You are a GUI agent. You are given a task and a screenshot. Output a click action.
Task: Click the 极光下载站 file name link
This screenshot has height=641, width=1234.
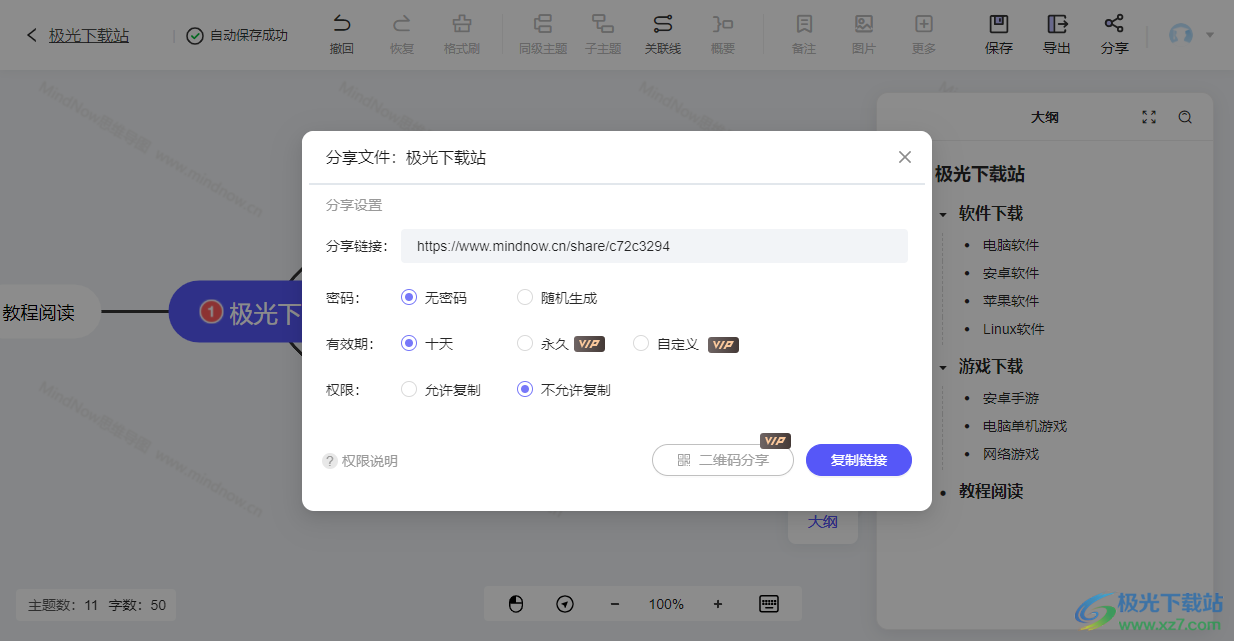pos(89,35)
